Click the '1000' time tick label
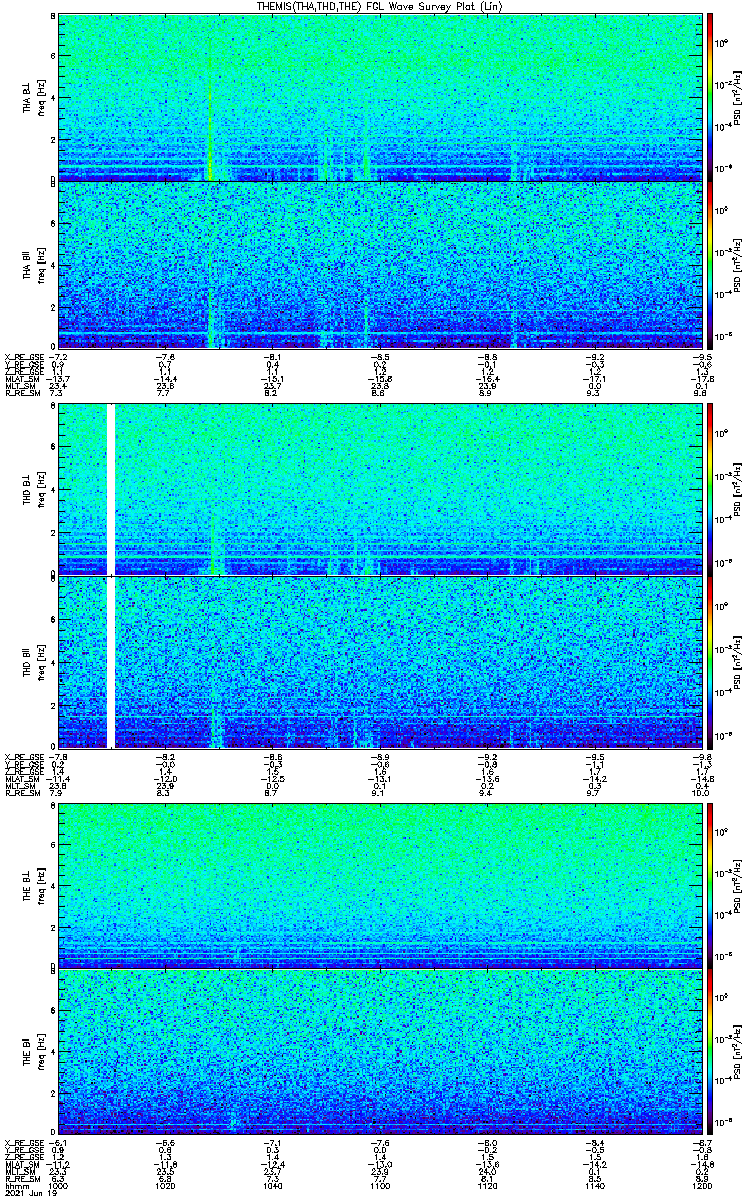Image resolution: width=750 pixels, height=1200 pixels. coord(58,1187)
